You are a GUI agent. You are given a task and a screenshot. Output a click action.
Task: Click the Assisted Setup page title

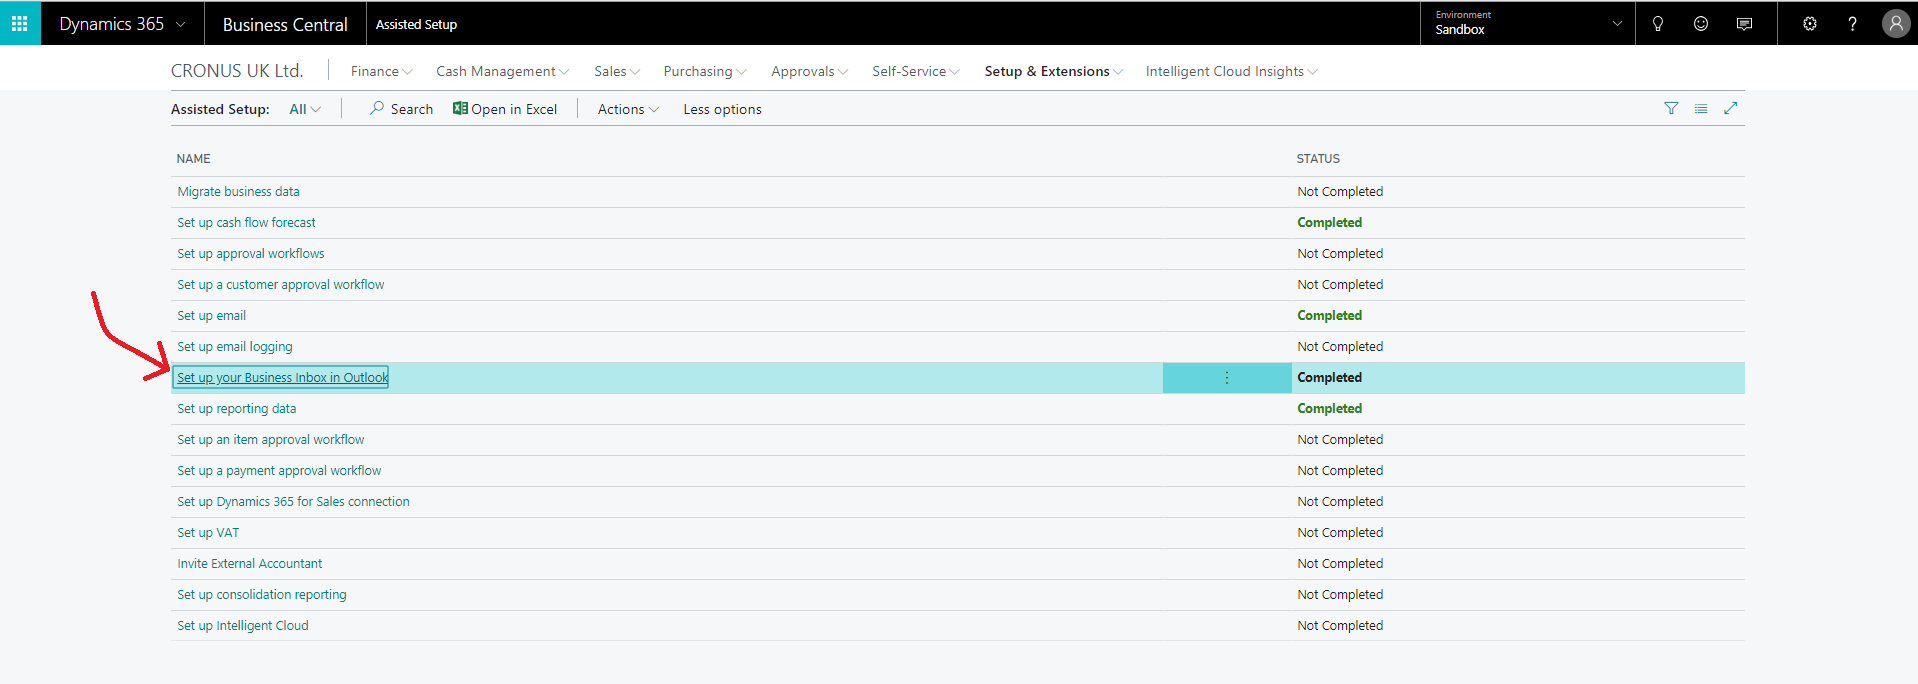[416, 24]
